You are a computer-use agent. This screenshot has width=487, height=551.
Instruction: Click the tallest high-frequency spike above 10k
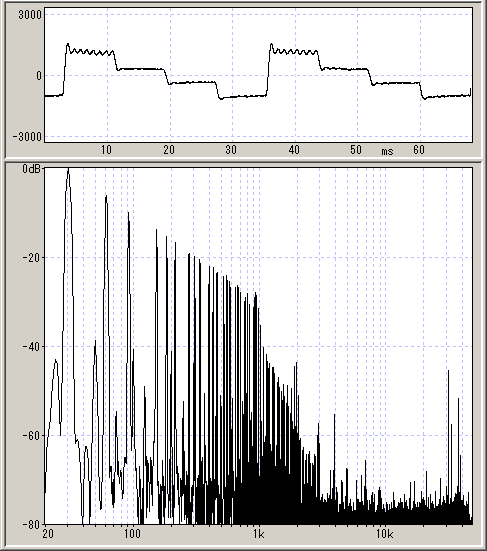tap(448, 372)
